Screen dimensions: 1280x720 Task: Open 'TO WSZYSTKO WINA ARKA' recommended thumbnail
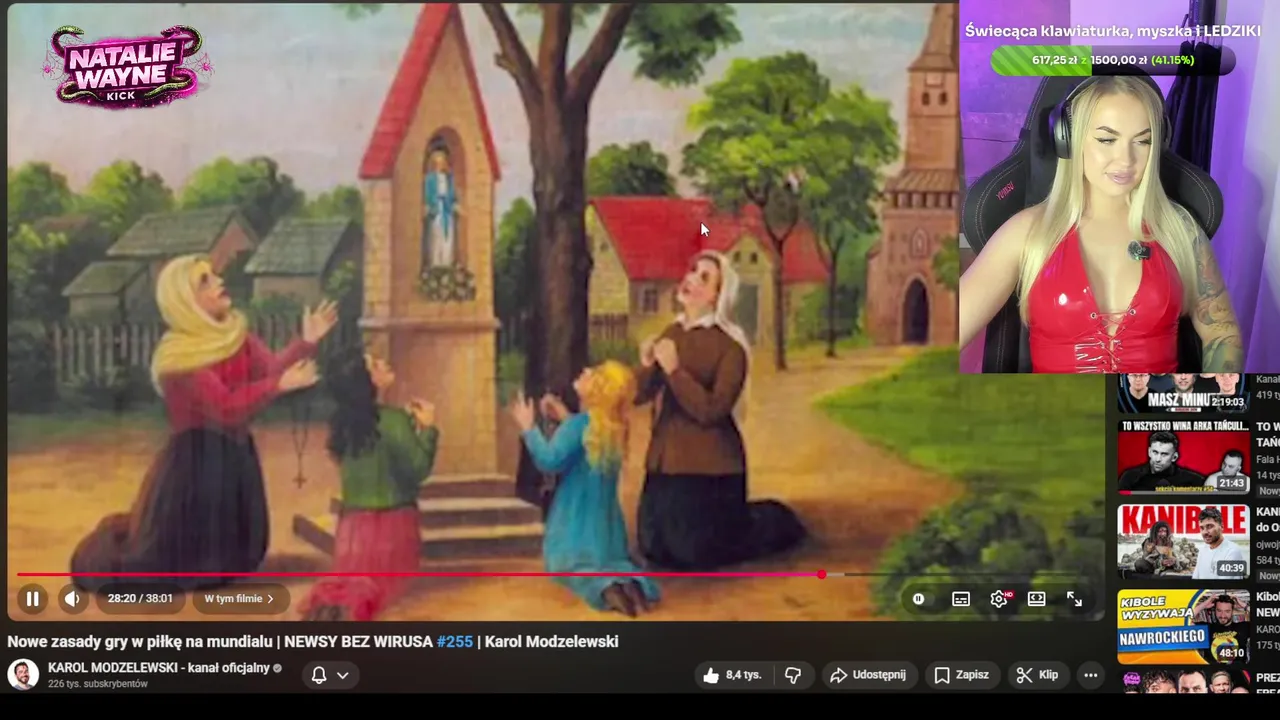coord(1183,457)
